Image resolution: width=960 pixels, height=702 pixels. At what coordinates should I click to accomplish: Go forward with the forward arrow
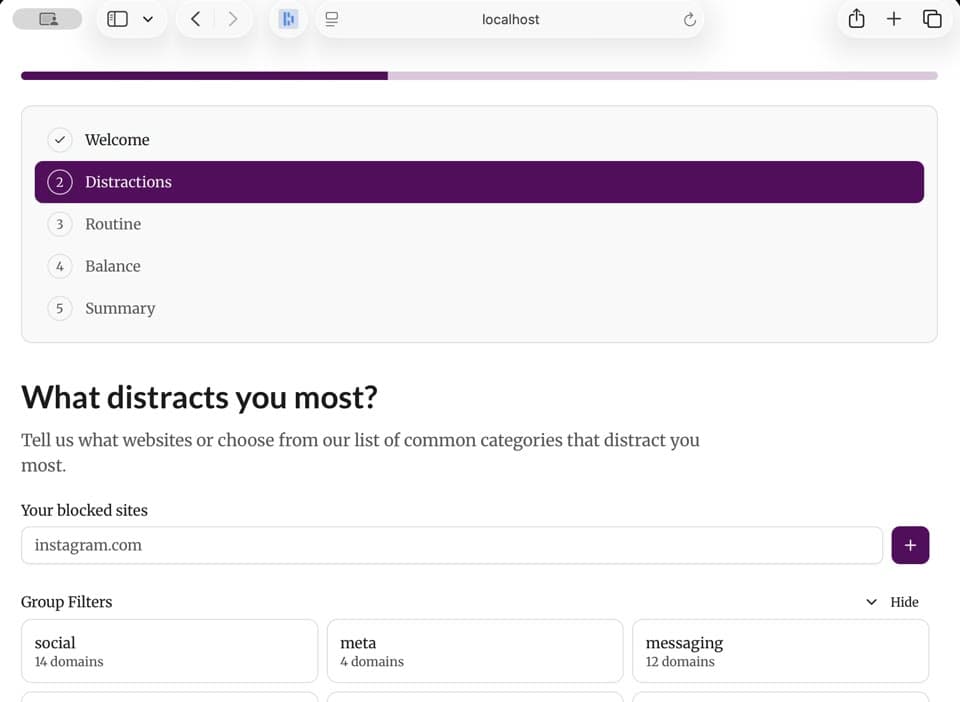[233, 19]
